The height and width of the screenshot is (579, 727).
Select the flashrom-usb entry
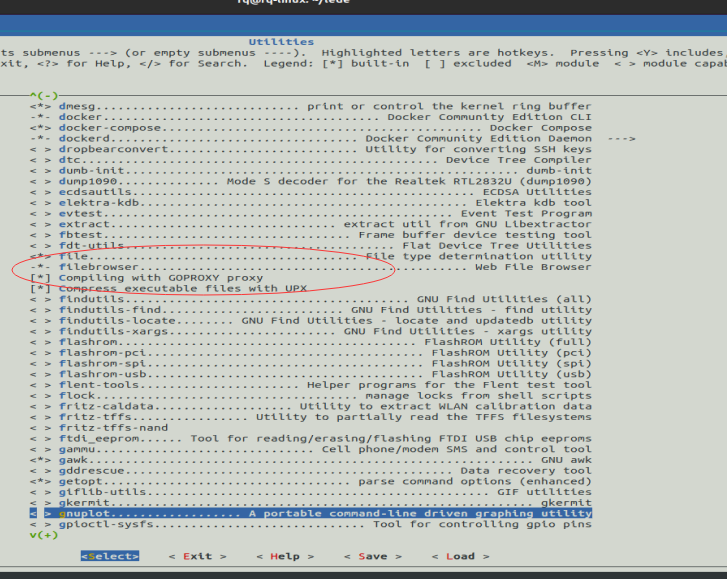click(x=311, y=374)
